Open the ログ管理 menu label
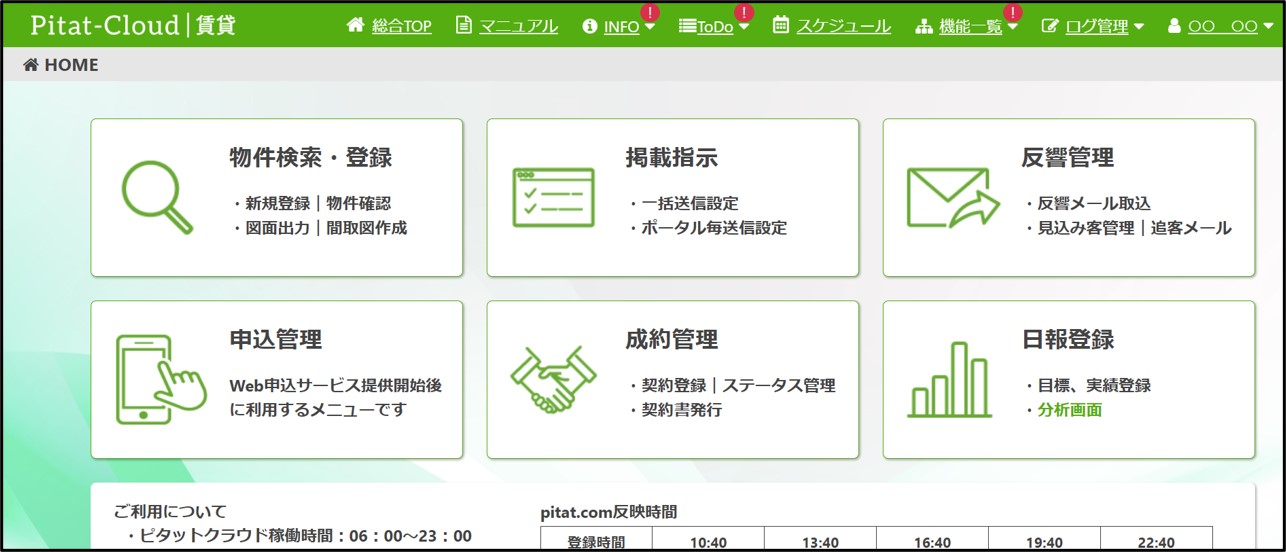Image resolution: width=1286 pixels, height=552 pixels. click(x=1097, y=27)
